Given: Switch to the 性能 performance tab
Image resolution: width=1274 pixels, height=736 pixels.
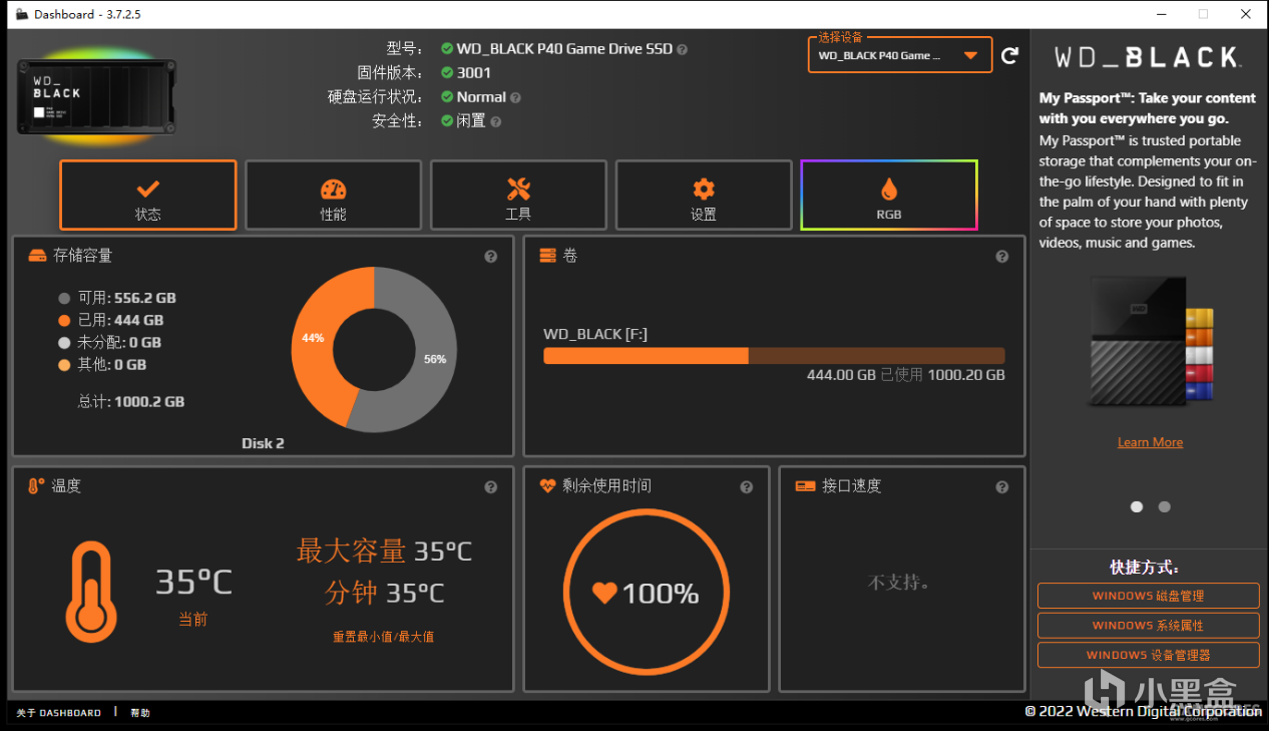Looking at the screenshot, I should tap(333, 195).
